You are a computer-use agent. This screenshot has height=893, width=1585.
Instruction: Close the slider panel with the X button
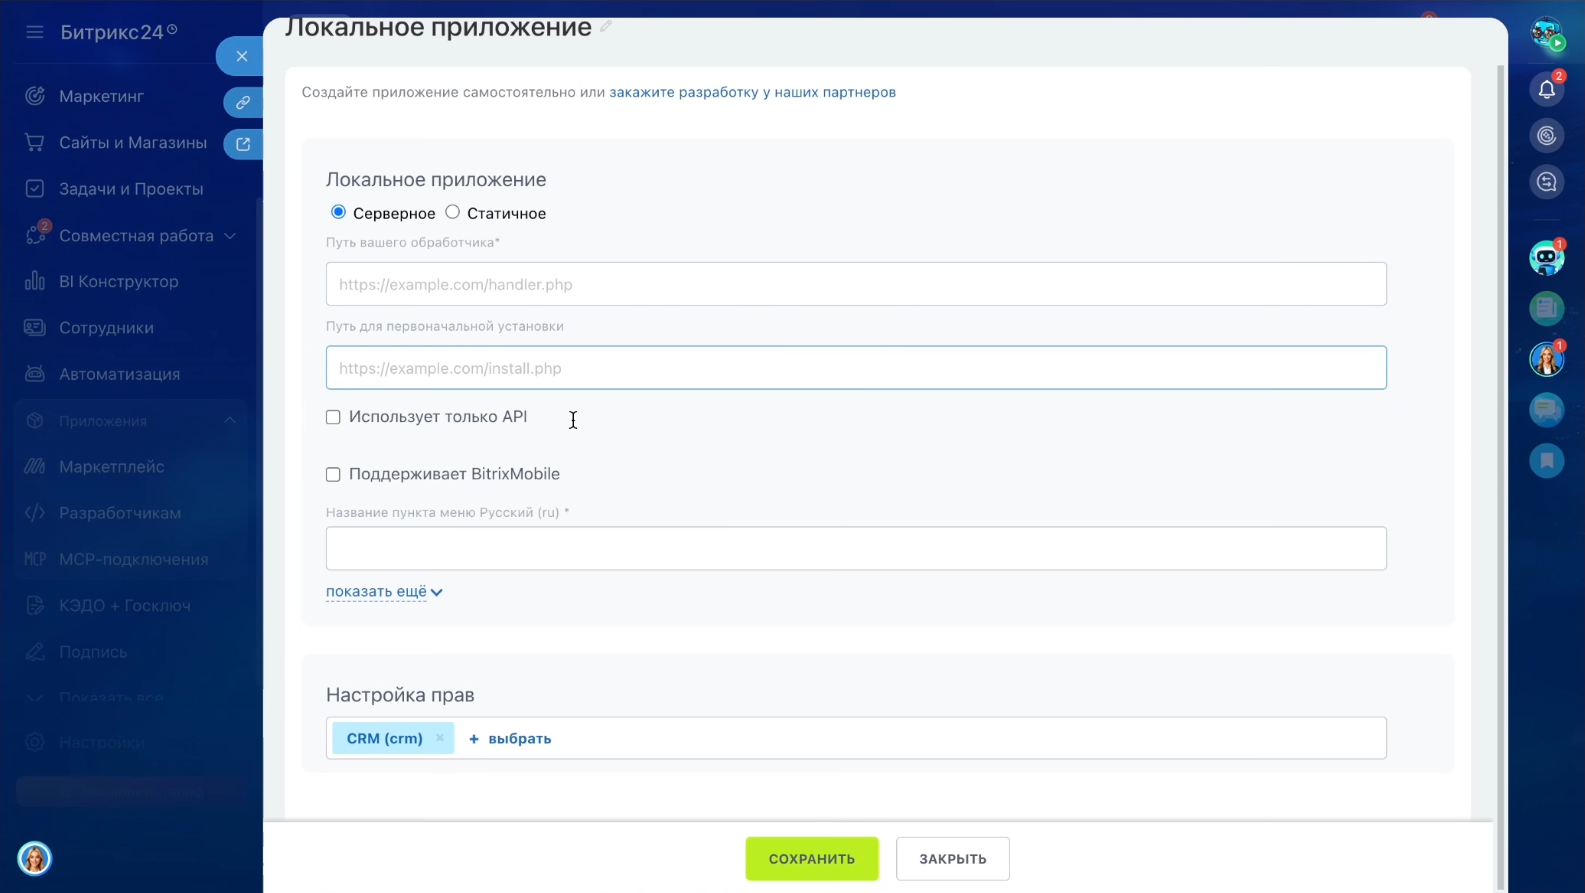coord(241,57)
